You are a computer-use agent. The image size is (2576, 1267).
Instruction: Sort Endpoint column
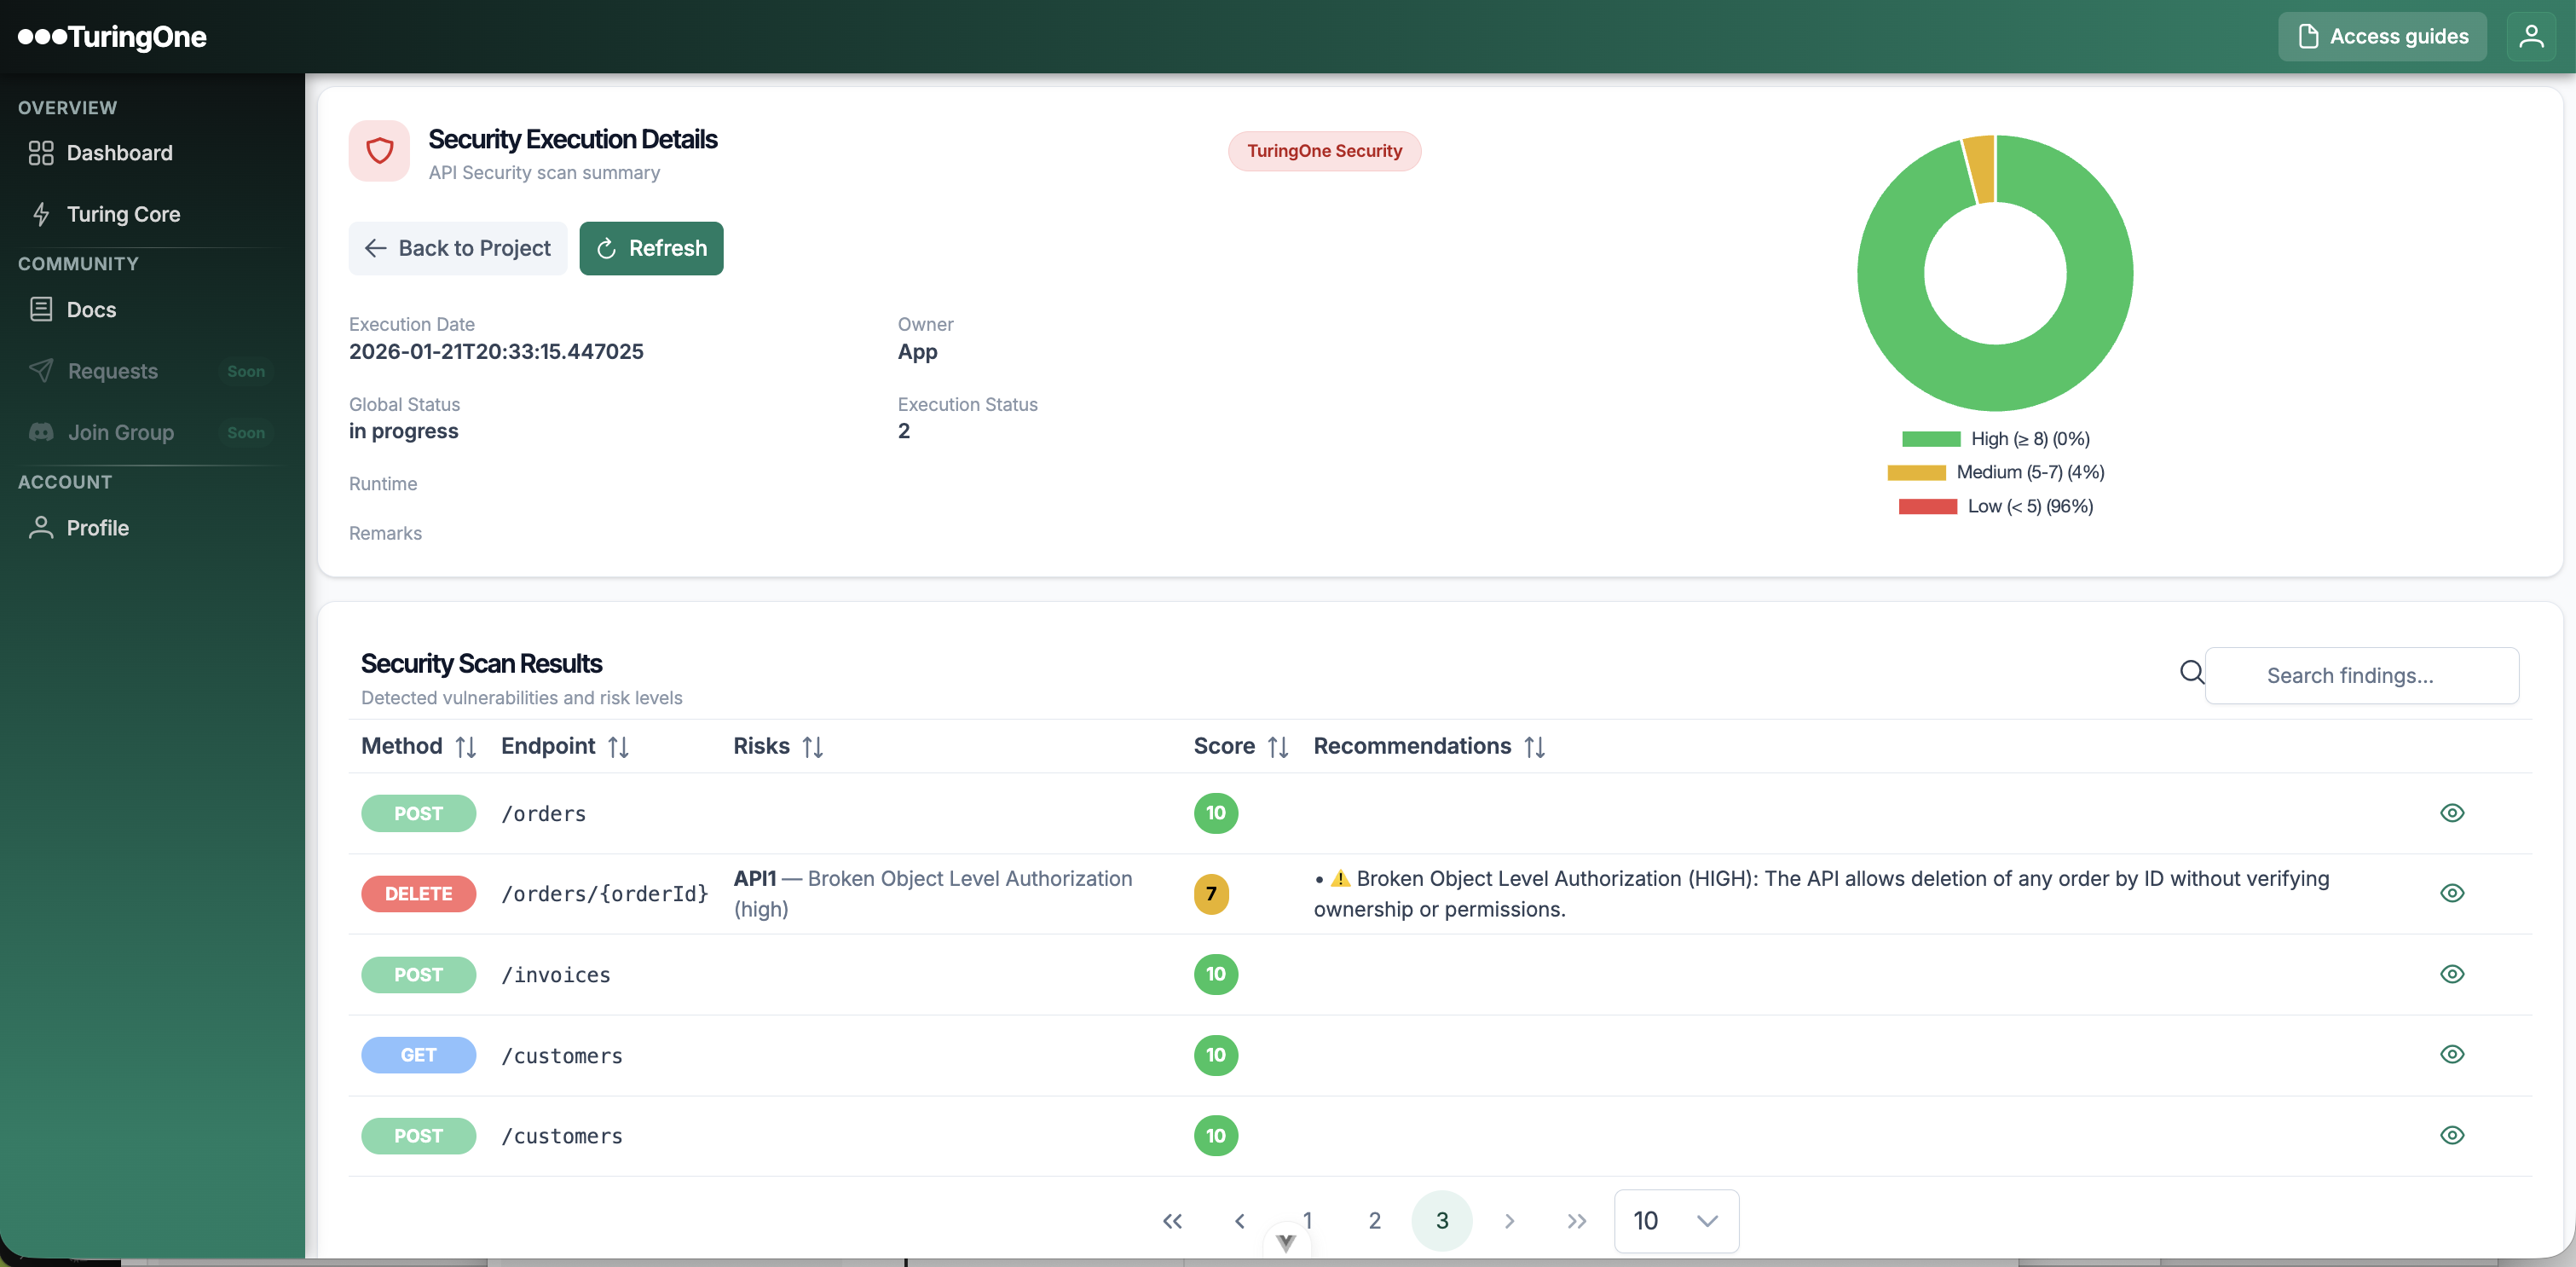click(x=618, y=747)
